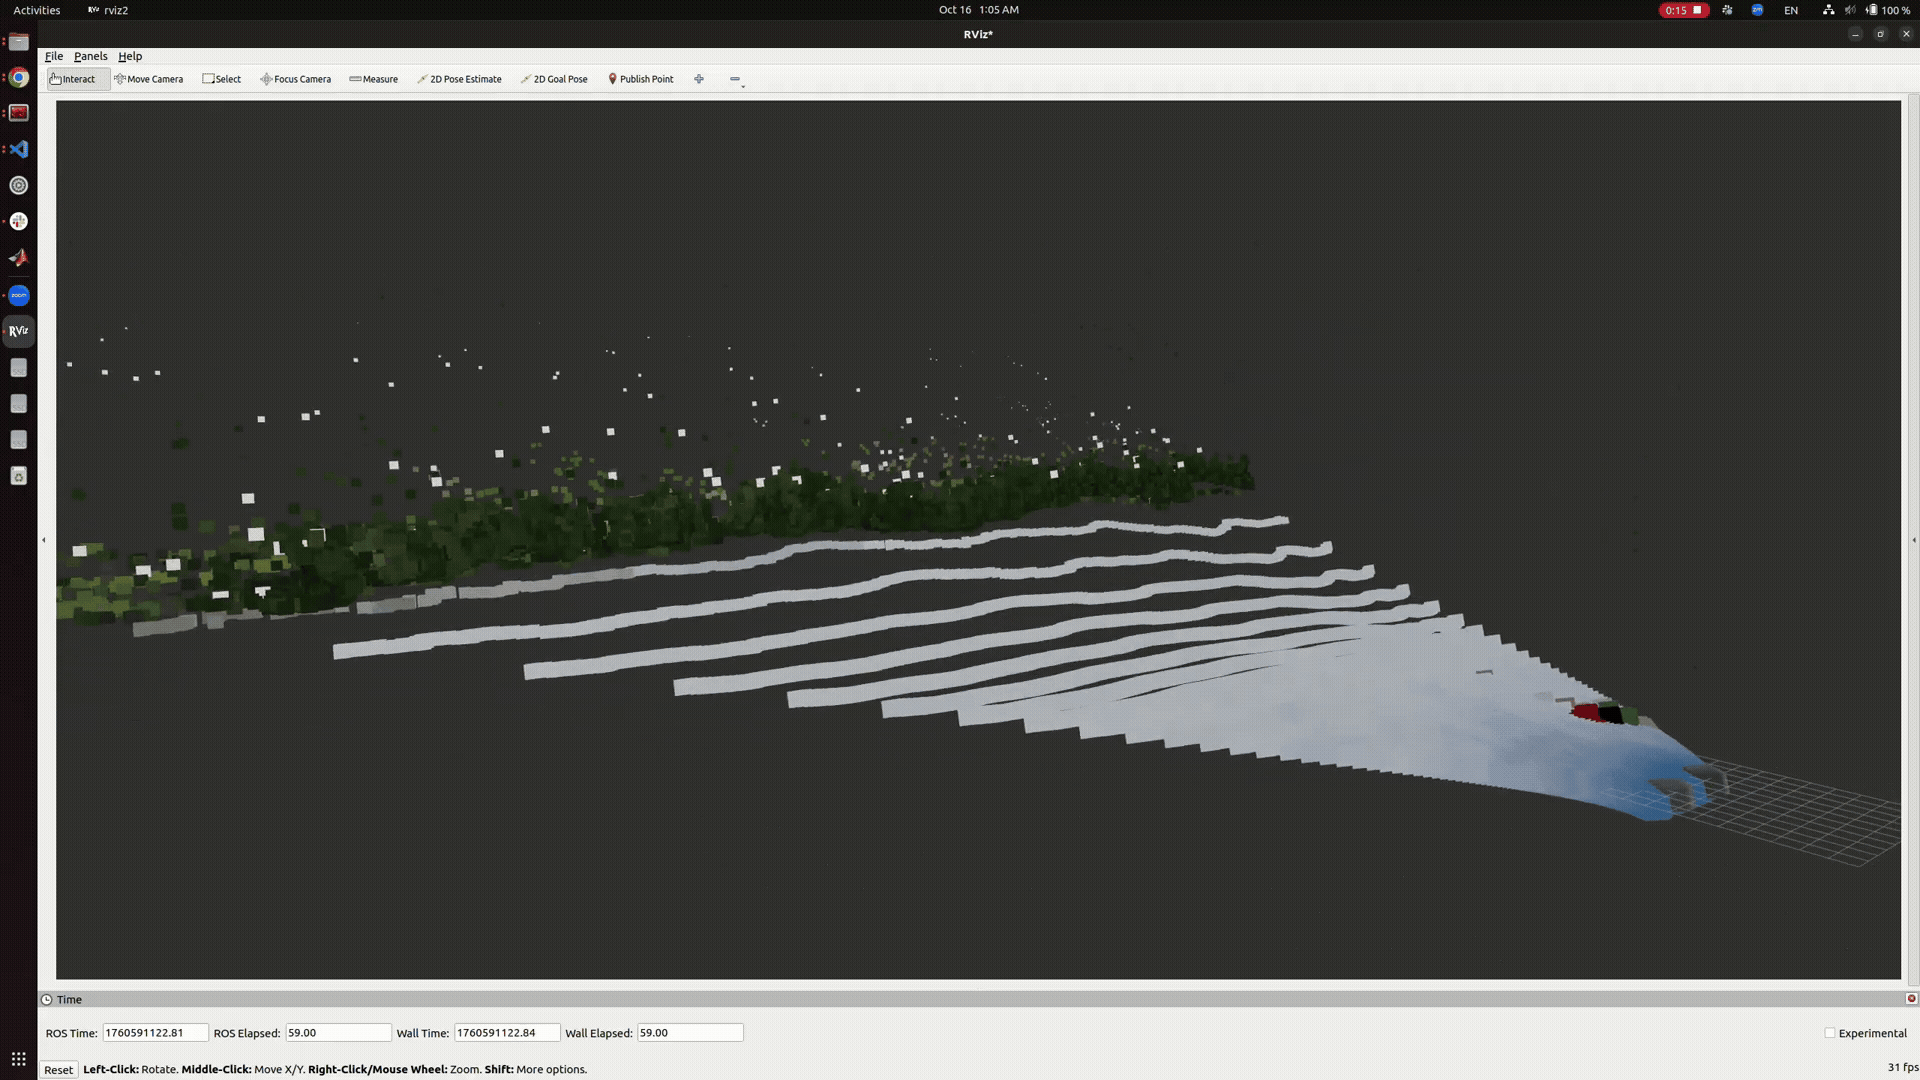Open the Help menu
This screenshot has width=1920, height=1080.
pyautogui.click(x=130, y=56)
